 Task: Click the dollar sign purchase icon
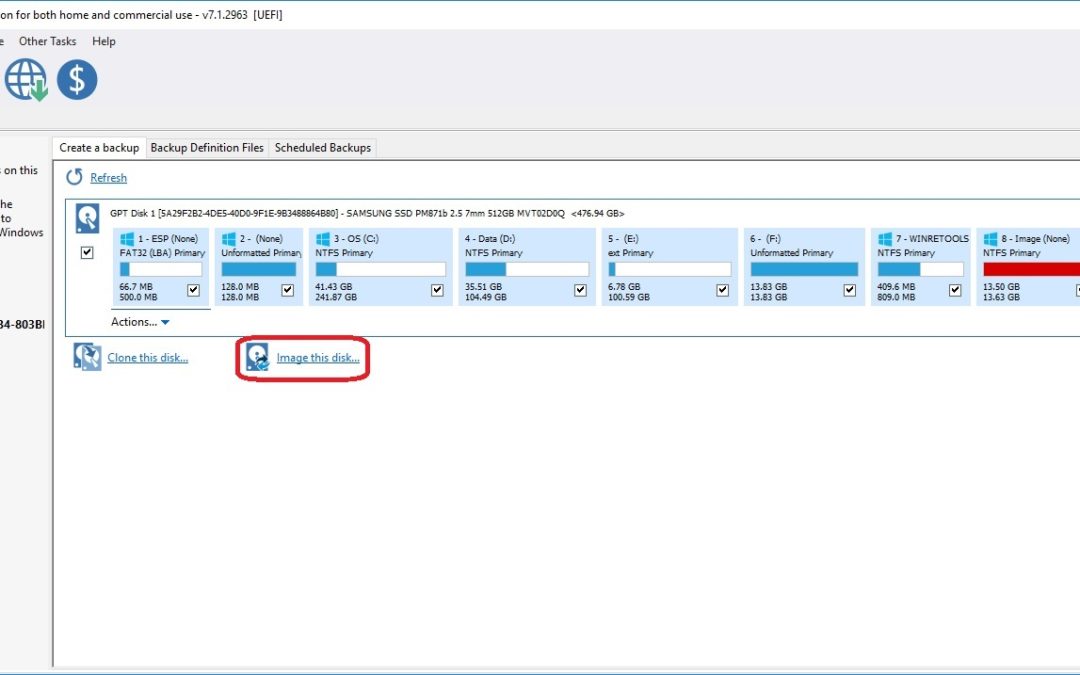[x=77, y=79]
